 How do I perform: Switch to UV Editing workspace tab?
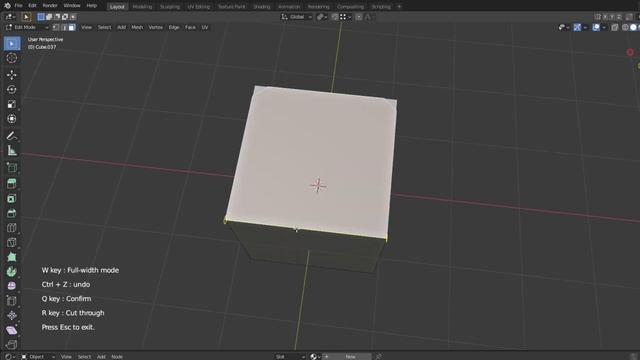pyautogui.click(x=199, y=7)
